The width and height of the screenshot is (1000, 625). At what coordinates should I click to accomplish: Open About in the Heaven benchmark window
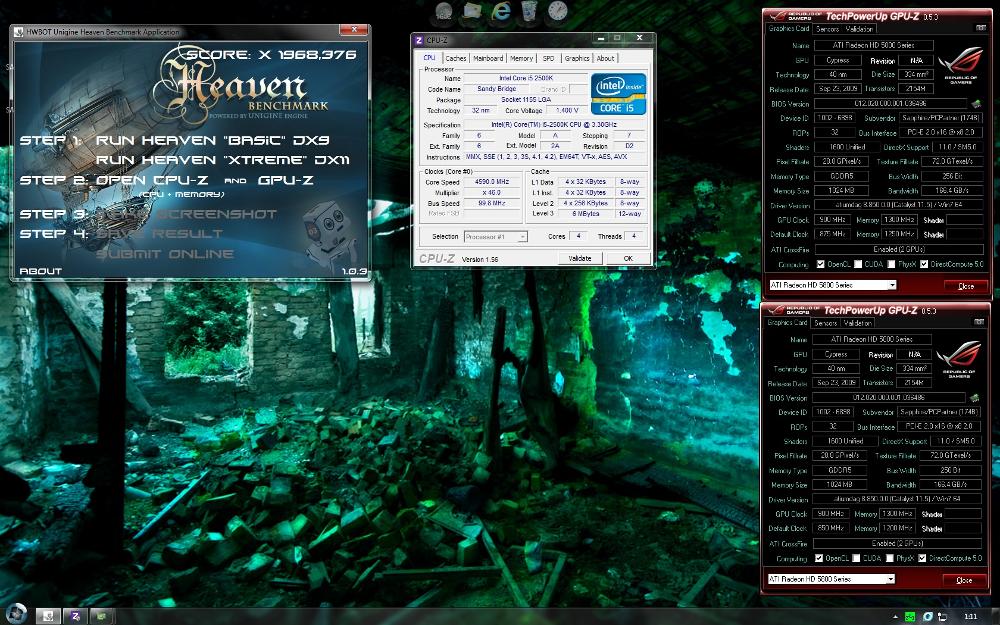pyautogui.click(x=41, y=271)
